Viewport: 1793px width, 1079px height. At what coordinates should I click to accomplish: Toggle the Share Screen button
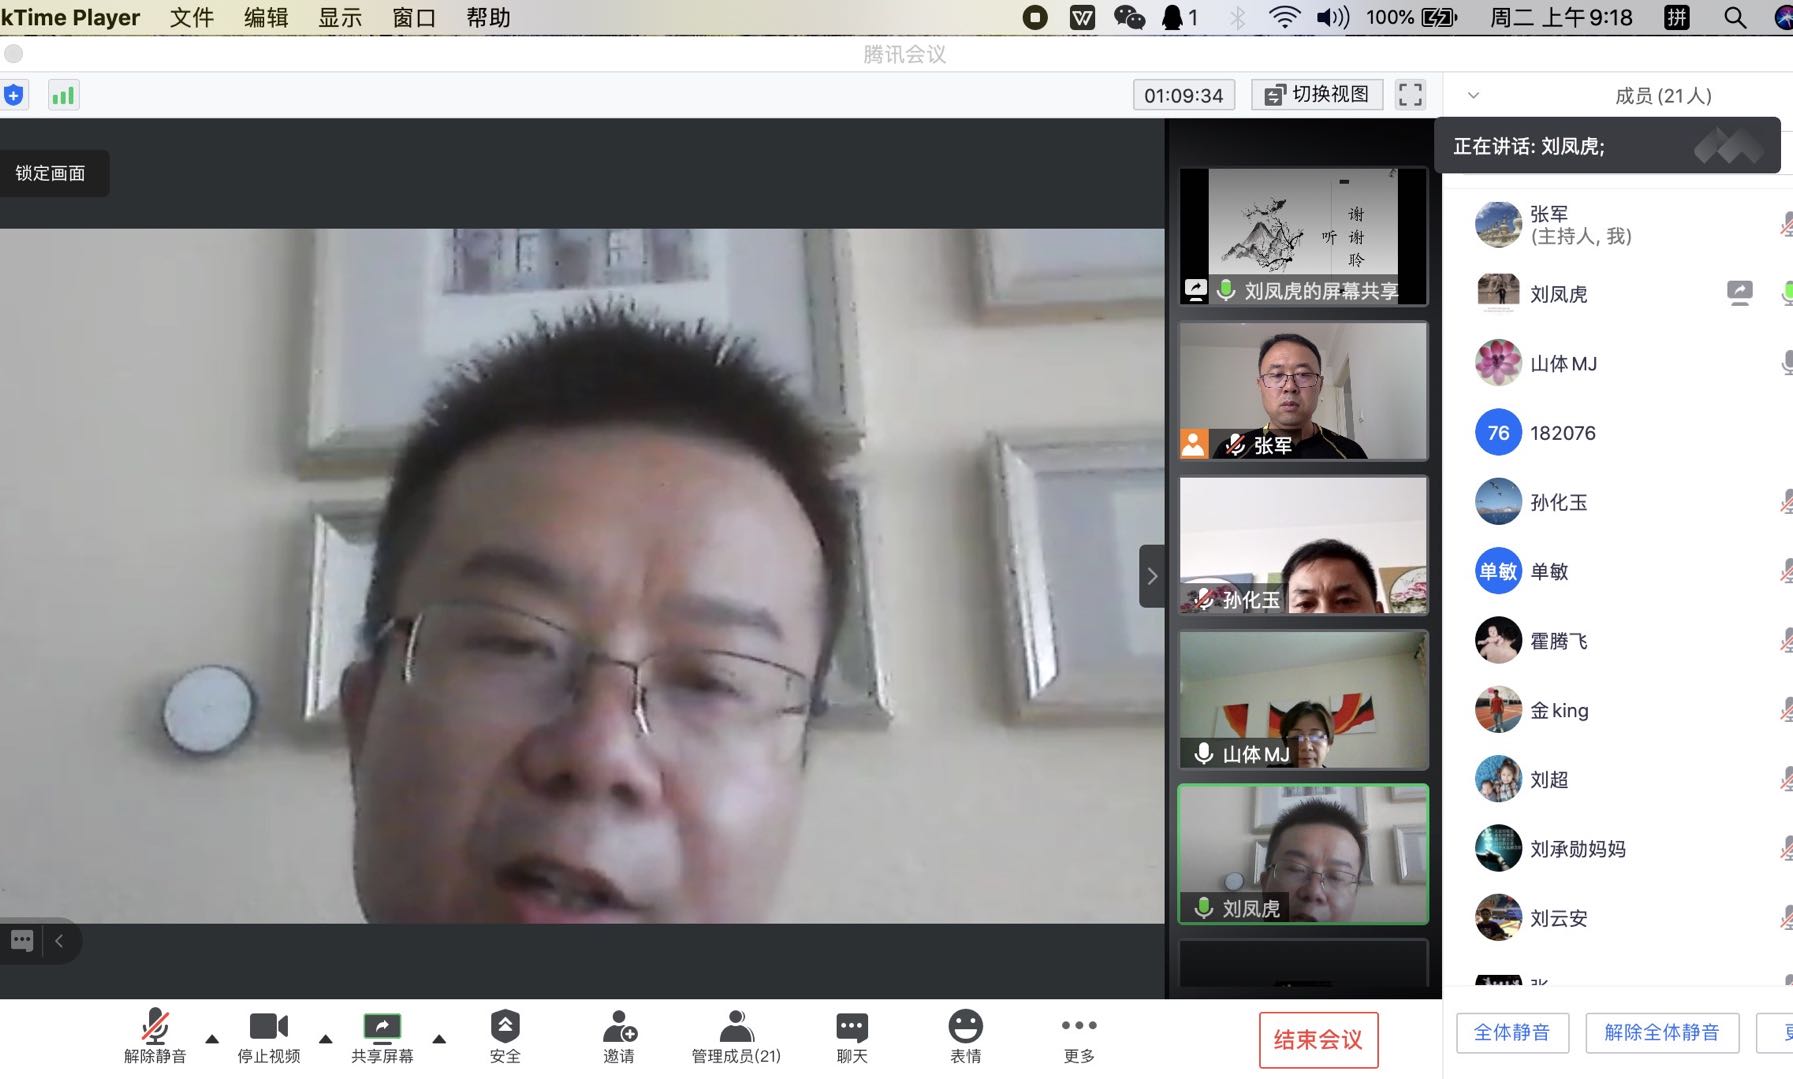coord(382,1037)
